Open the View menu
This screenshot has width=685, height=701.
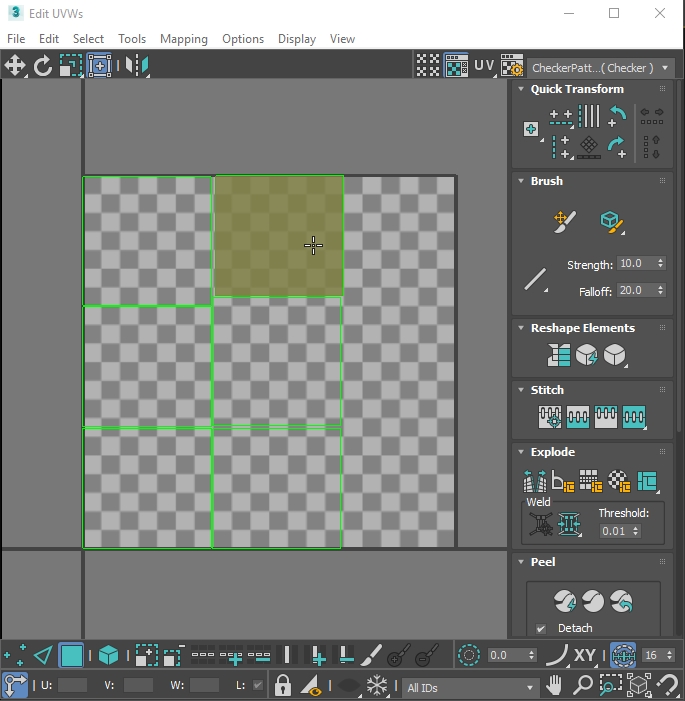pyautogui.click(x=342, y=39)
